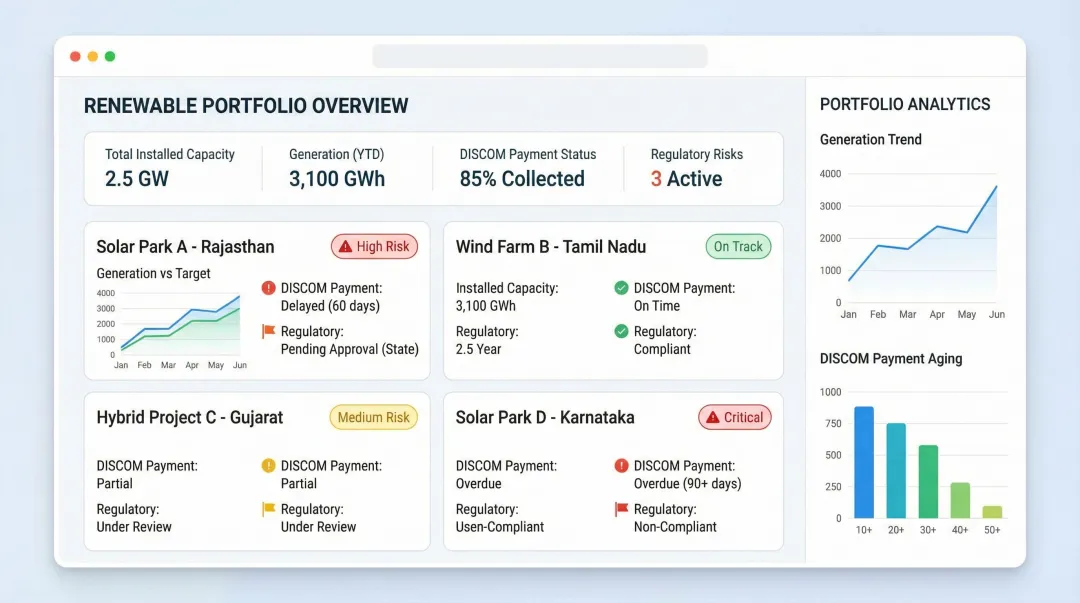Image resolution: width=1080 pixels, height=603 pixels.
Task: Select the Renewable Portfolio Overview header
Action: pyautogui.click(x=247, y=105)
